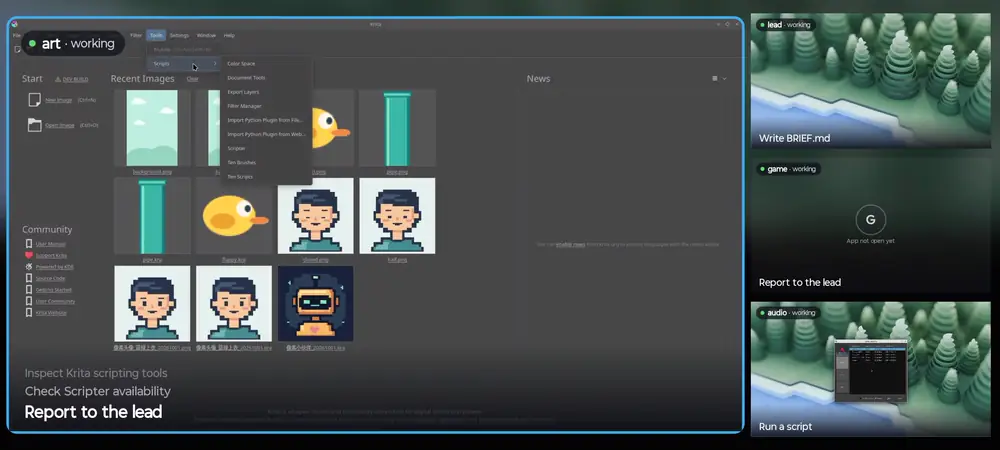Click the New Image document icon

(34, 100)
